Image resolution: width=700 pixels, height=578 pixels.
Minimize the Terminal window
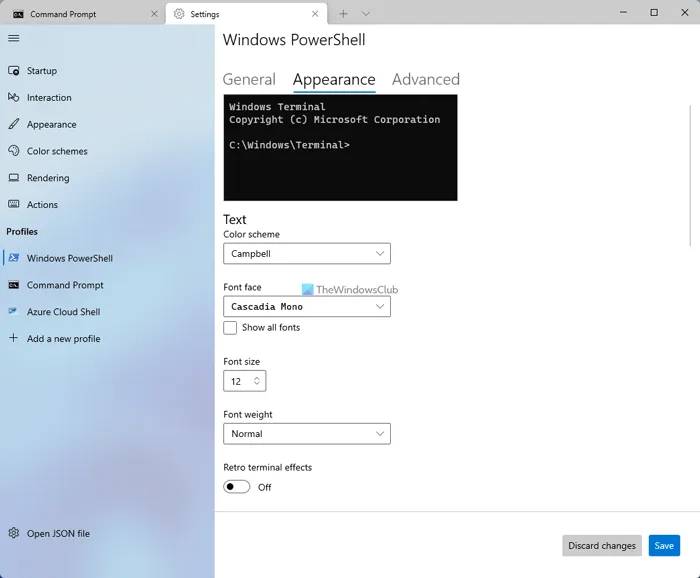pos(623,12)
